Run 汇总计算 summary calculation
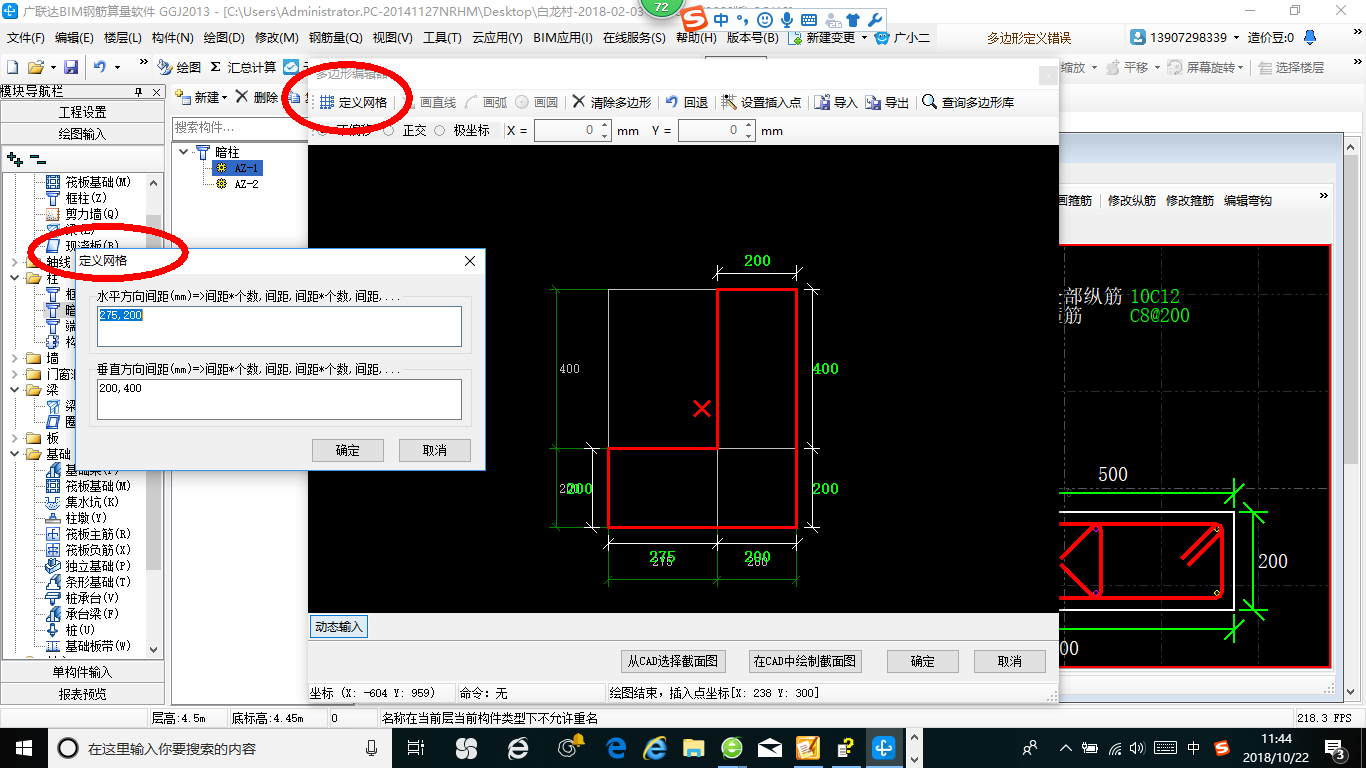The width and height of the screenshot is (1366, 768). pyautogui.click(x=243, y=67)
